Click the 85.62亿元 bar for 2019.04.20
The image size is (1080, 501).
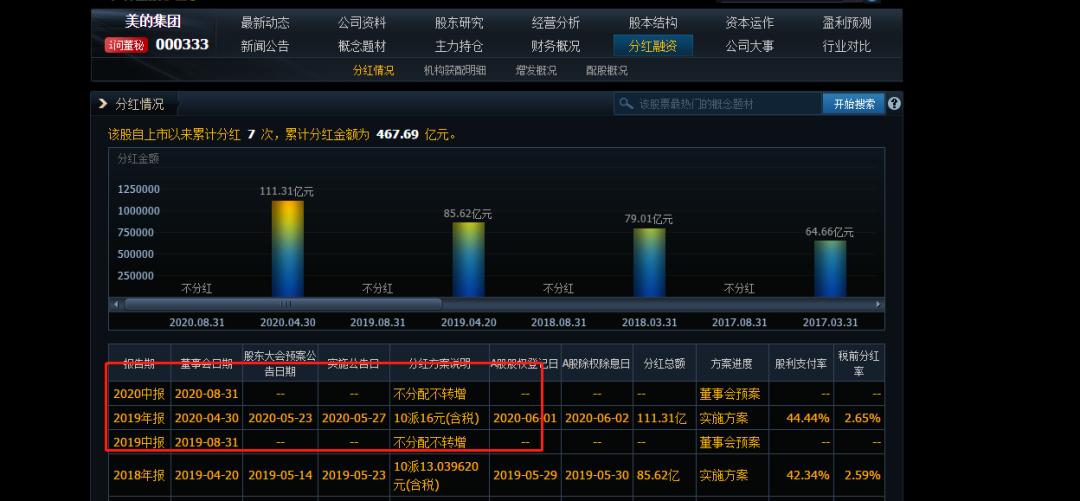pyautogui.click(x=468, y=259)
